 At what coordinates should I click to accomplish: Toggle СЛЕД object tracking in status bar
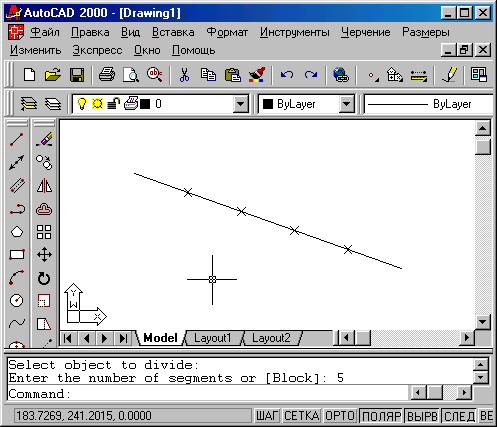pos(459,416)
